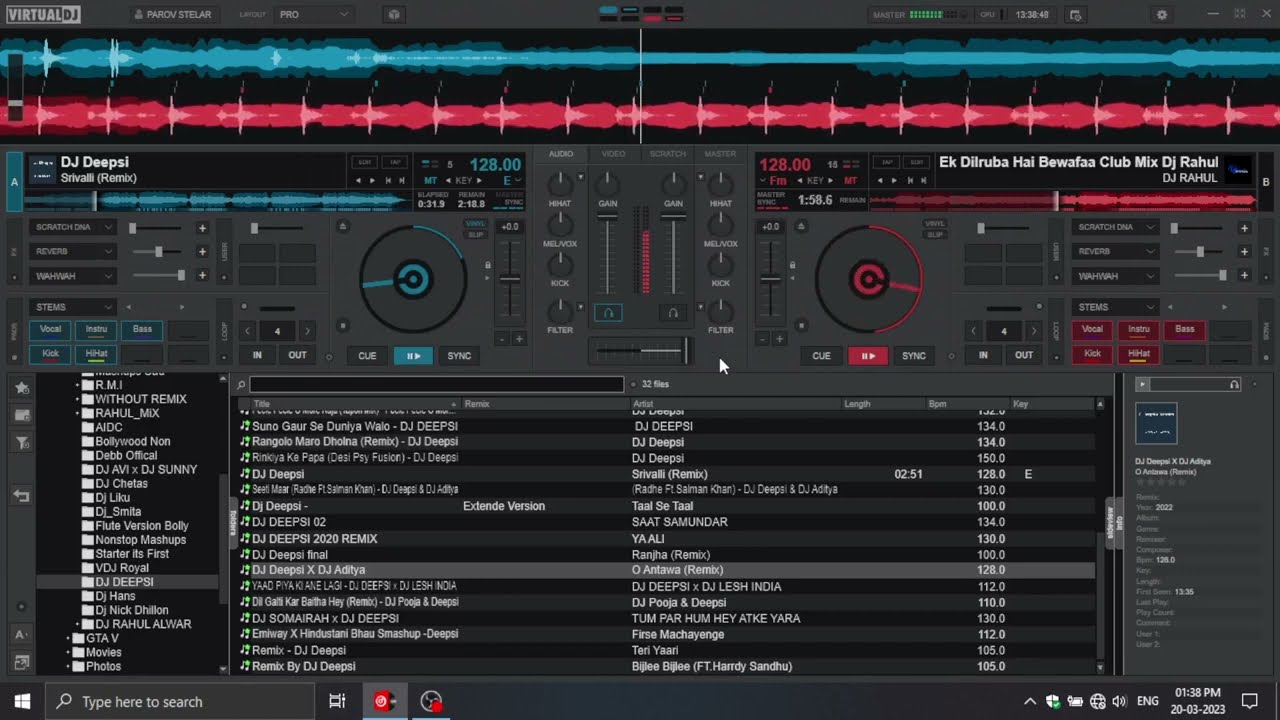Switch to the SCRATCH mixer tab

pos(667,154)
